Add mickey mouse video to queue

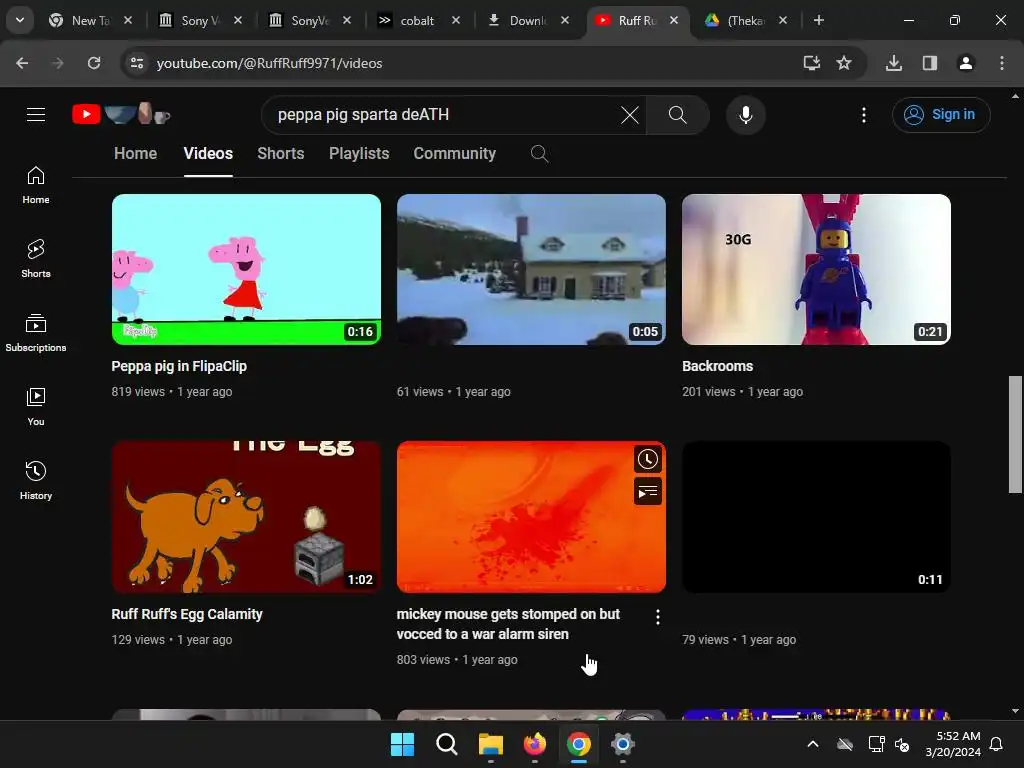647,492
